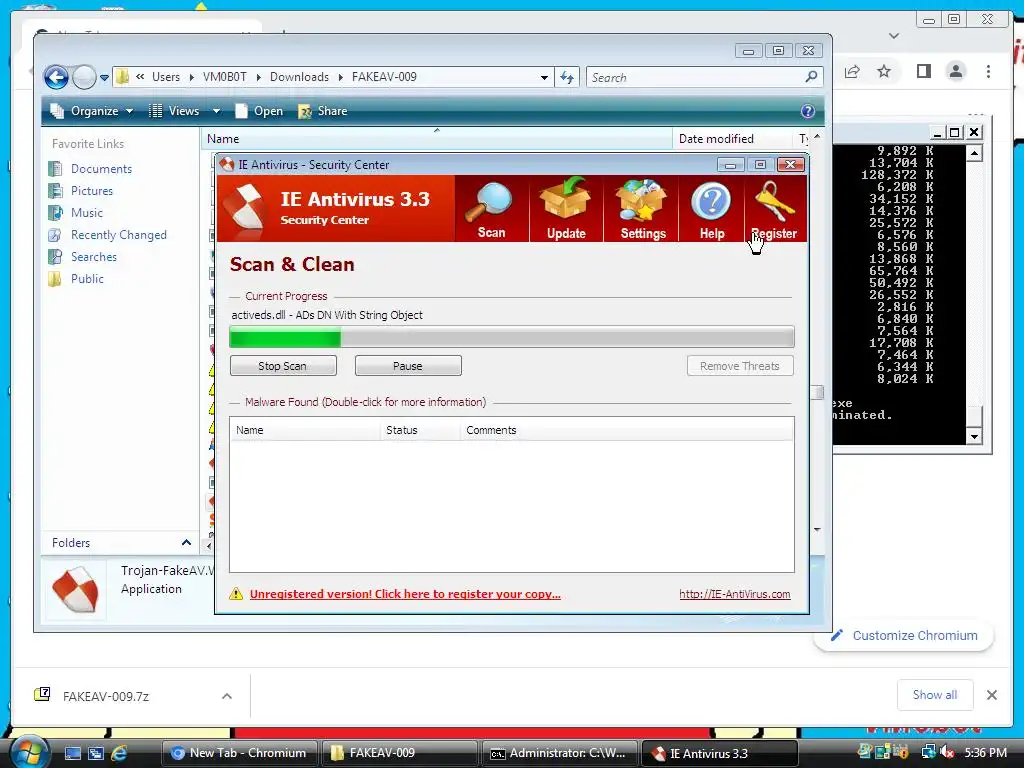Click the Trojan-FakeAV application preview icon
Viewport: 1024px width, 768px height.
75,590
